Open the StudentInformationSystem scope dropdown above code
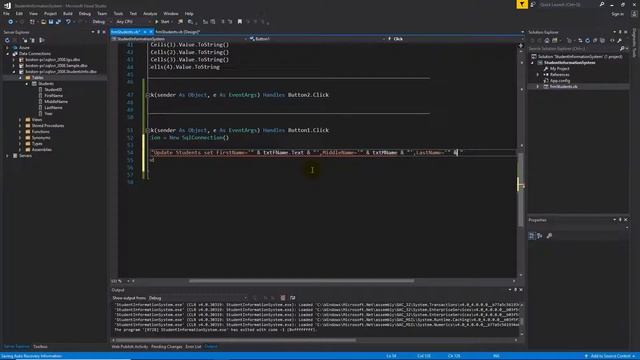The height and width of the screenshot is (360, 640). click(179, 39)
